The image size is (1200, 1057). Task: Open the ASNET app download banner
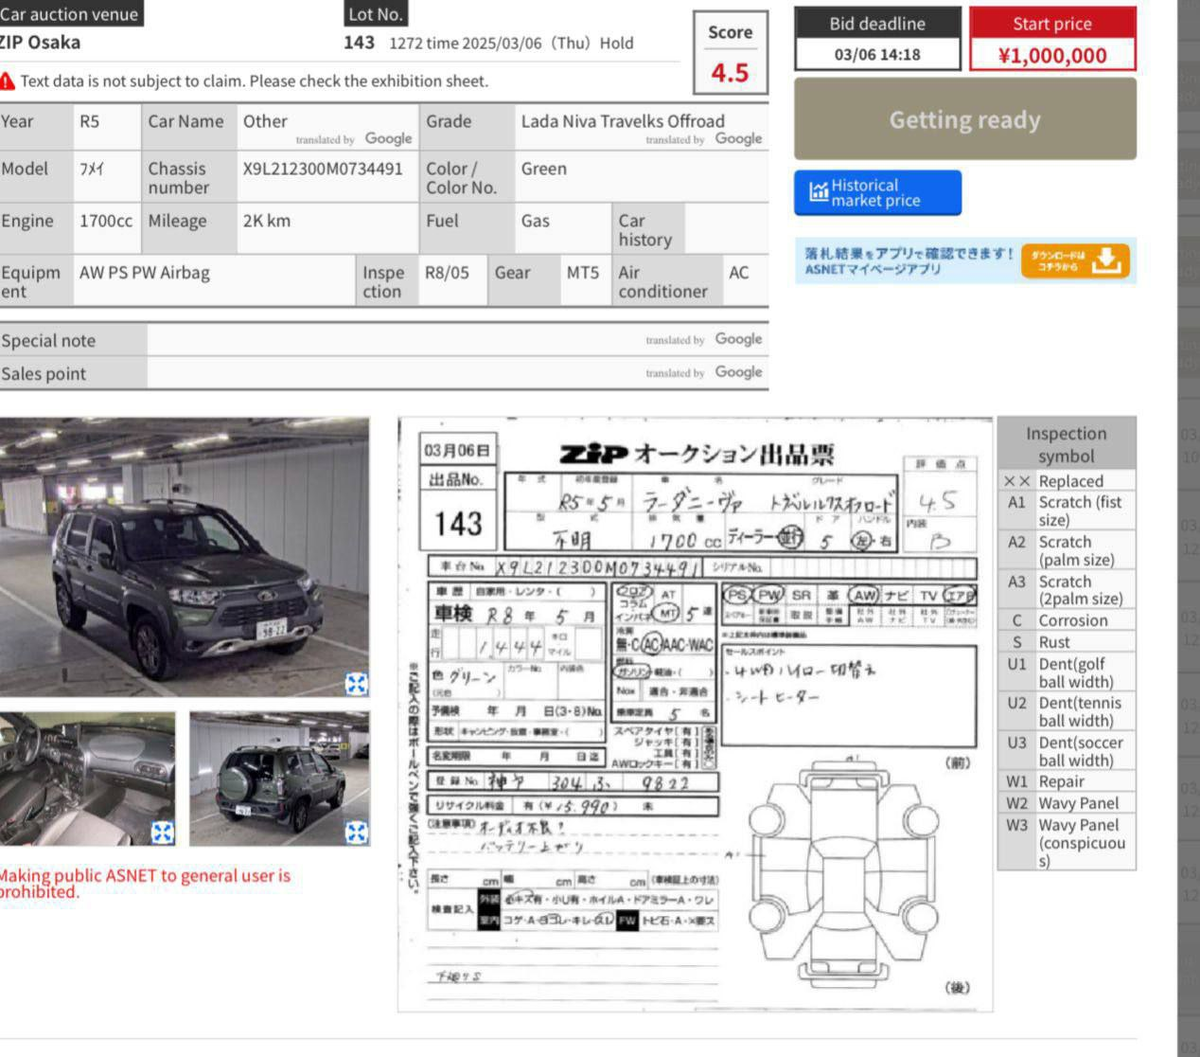pyautogui.click(x=966, y=261)
